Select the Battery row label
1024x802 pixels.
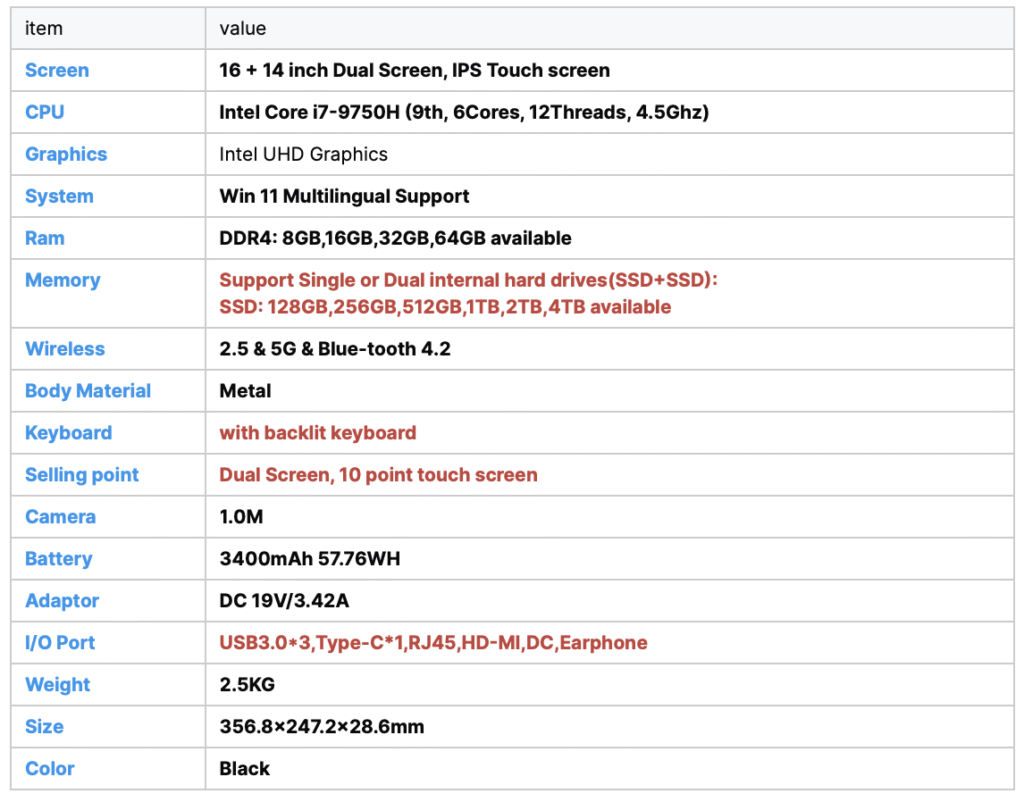coord(58,559)
